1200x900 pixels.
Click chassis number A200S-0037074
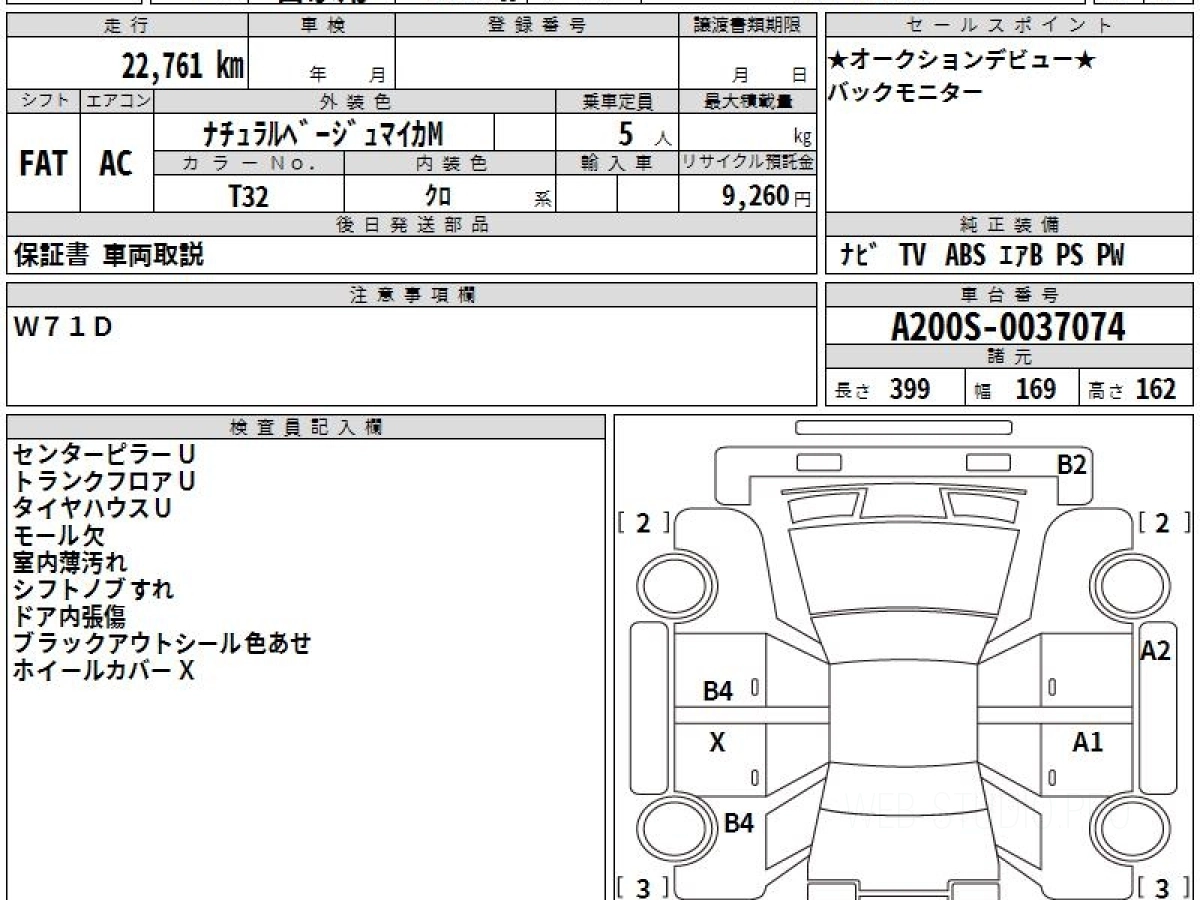click(1008, 327)
